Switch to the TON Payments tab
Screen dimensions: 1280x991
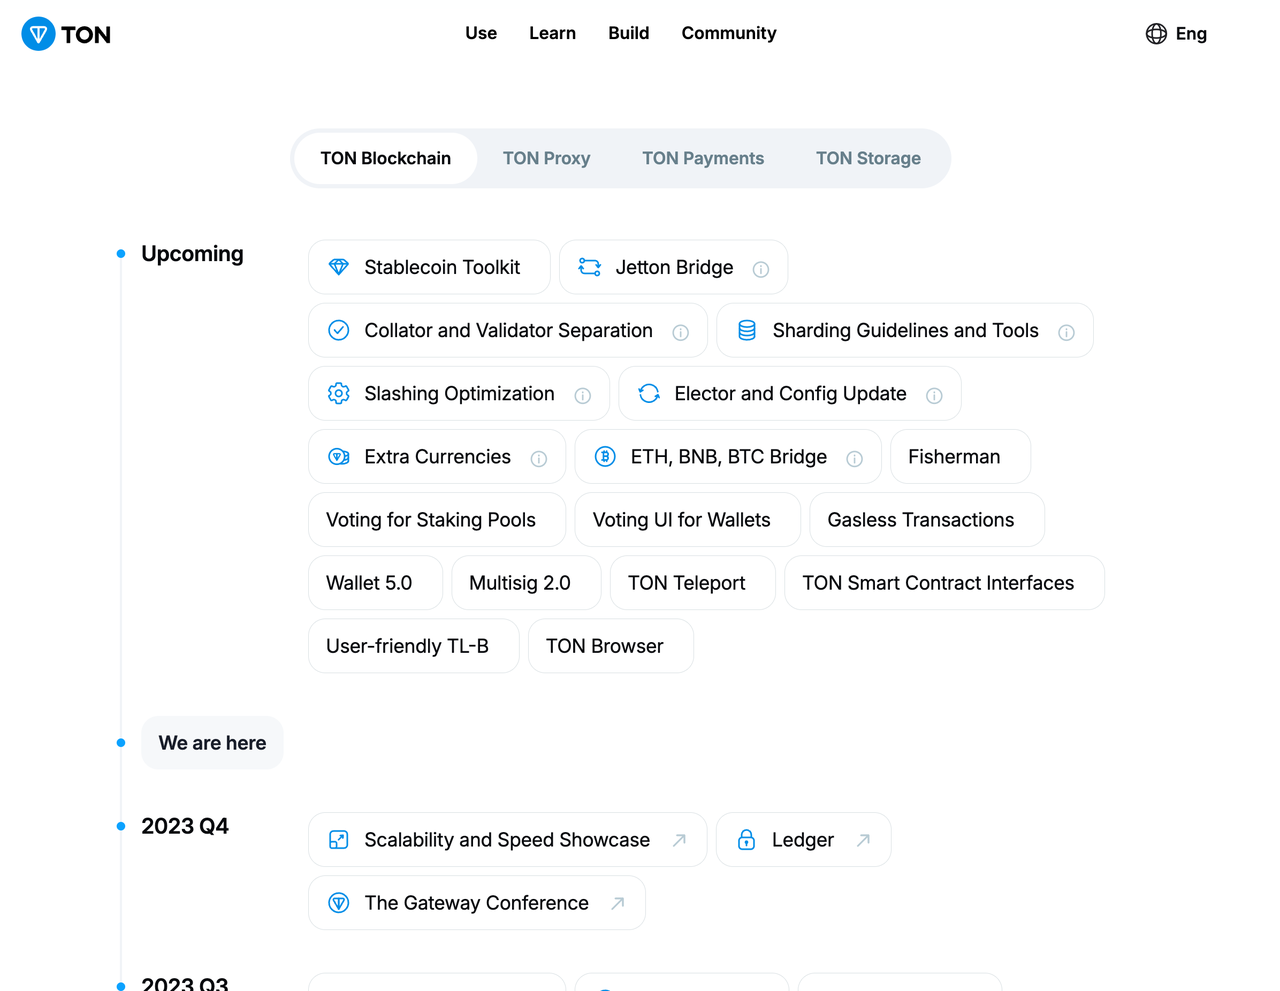703,158
